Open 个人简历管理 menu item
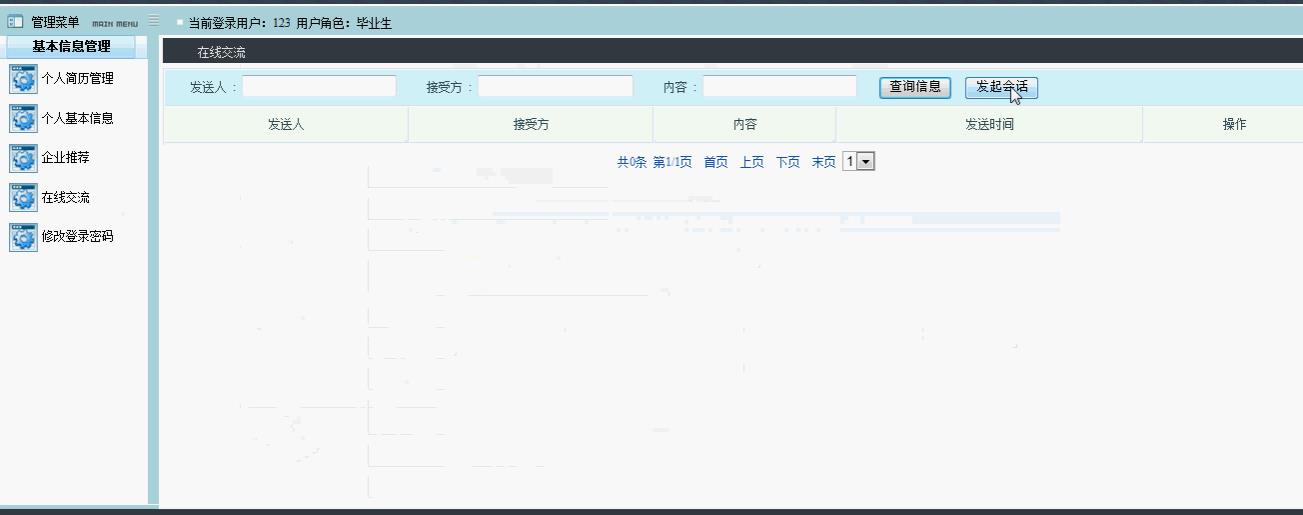The image size is (1303, 515). tap(77, 79)
